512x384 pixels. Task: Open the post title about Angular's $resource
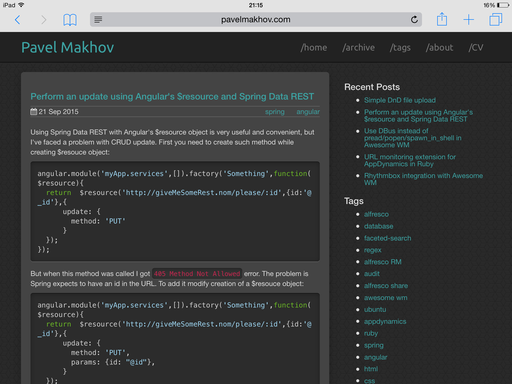(172, 97)
